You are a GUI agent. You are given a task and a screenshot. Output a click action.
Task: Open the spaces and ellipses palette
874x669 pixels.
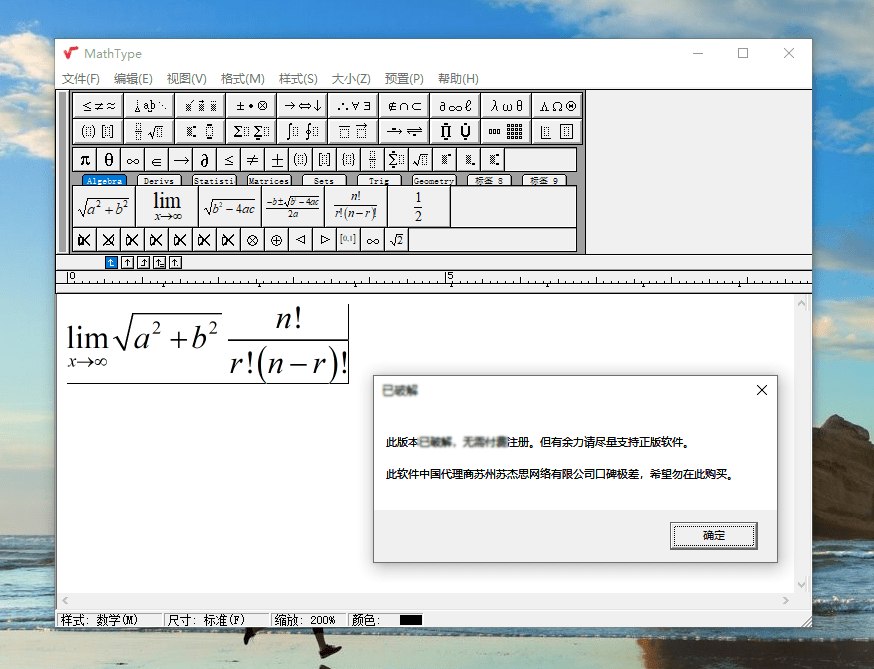tap(149, 105)
